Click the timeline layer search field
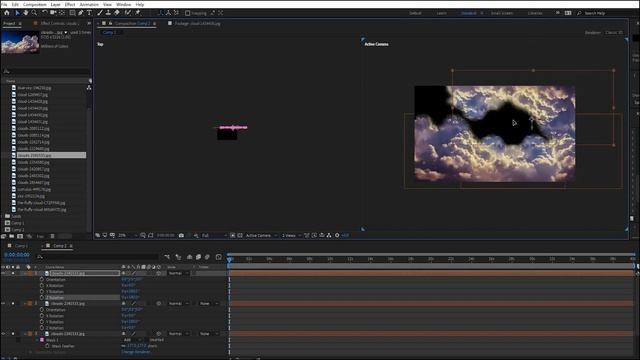Viewport: 640px width, 360px height. click(98, 257)
